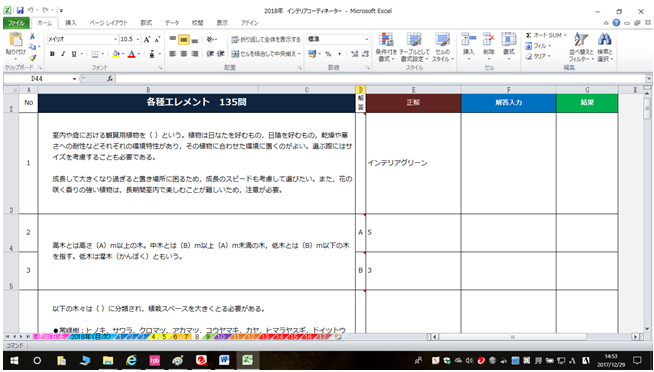The height and width of the screenshot is (372, 654).
Task: Open sort and filter 並べ替えとフィルター
Action: click(580, 48)
